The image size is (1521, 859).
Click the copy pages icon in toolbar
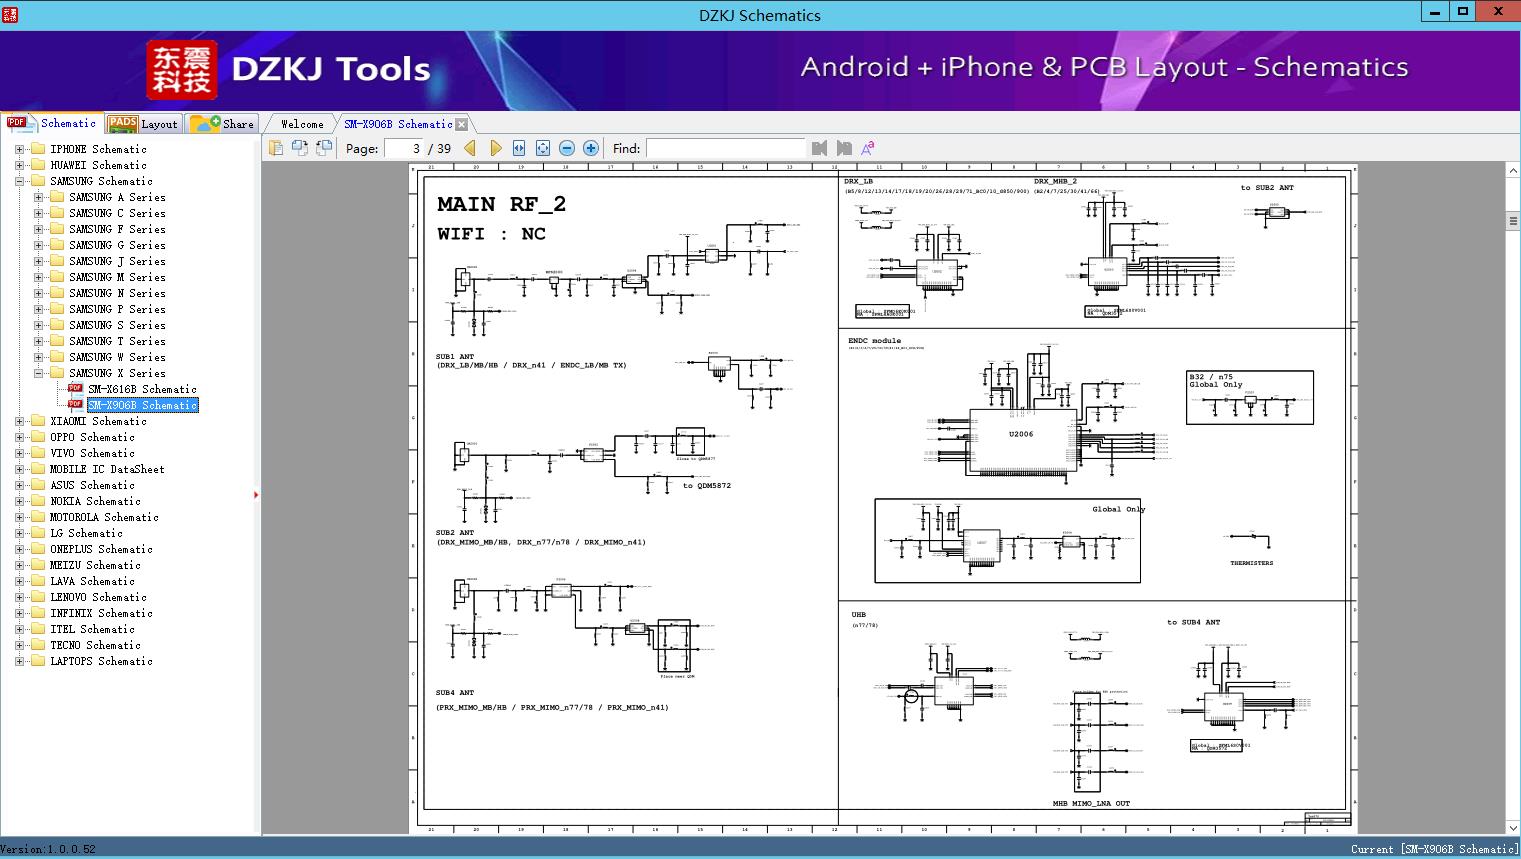click(x=276, y=148)
